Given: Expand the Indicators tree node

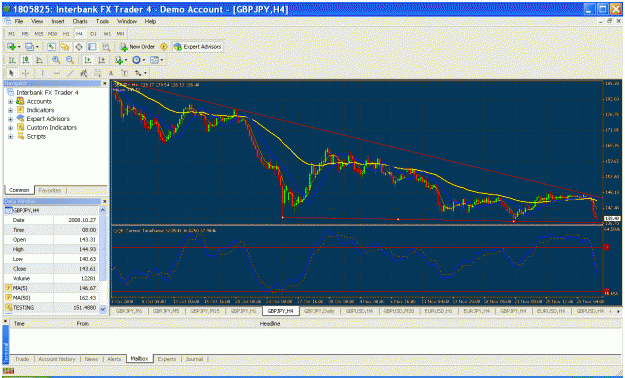Looking at the screenshot, I should click(10, 110).
